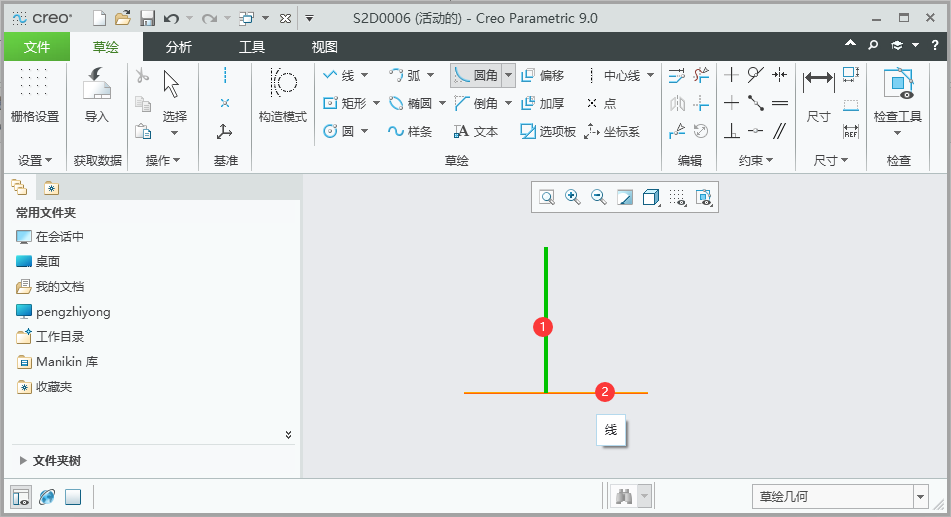Click the close window icon in quick access toolbar
The image size is (951, 517).
tap(285, 19)
